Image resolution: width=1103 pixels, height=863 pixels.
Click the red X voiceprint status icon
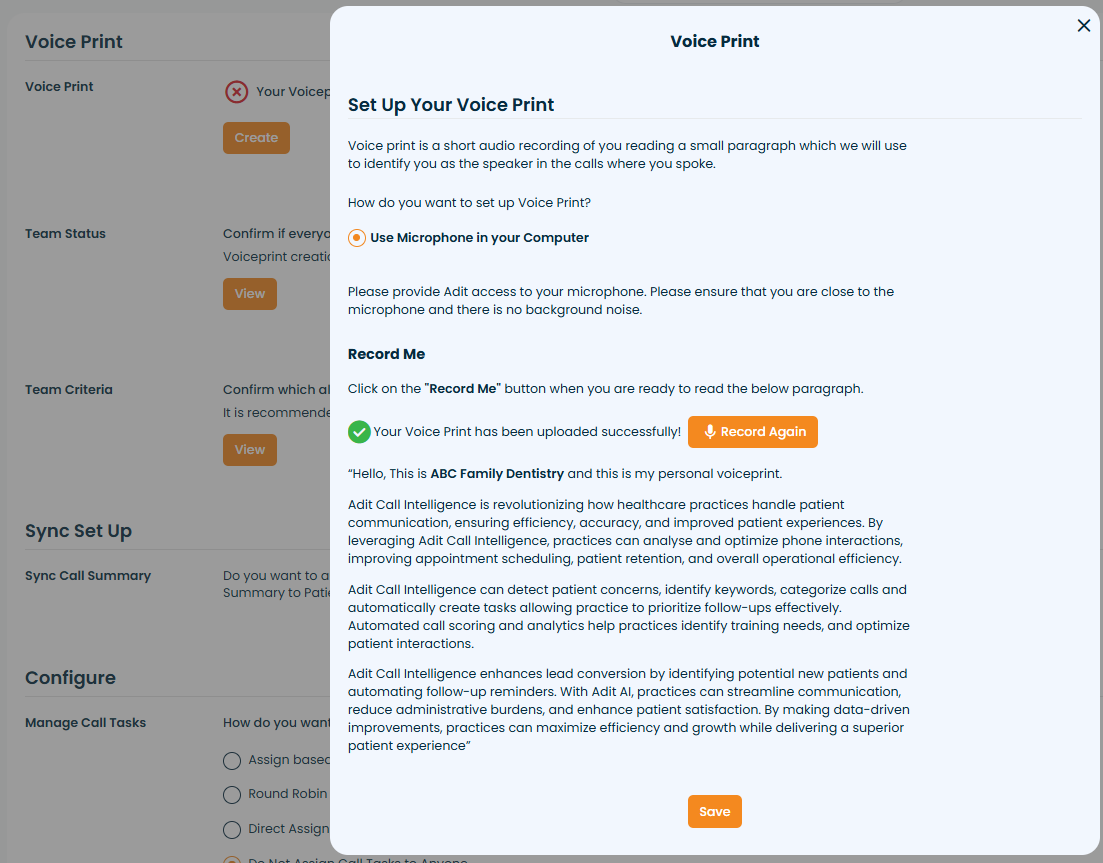(236, 92)
